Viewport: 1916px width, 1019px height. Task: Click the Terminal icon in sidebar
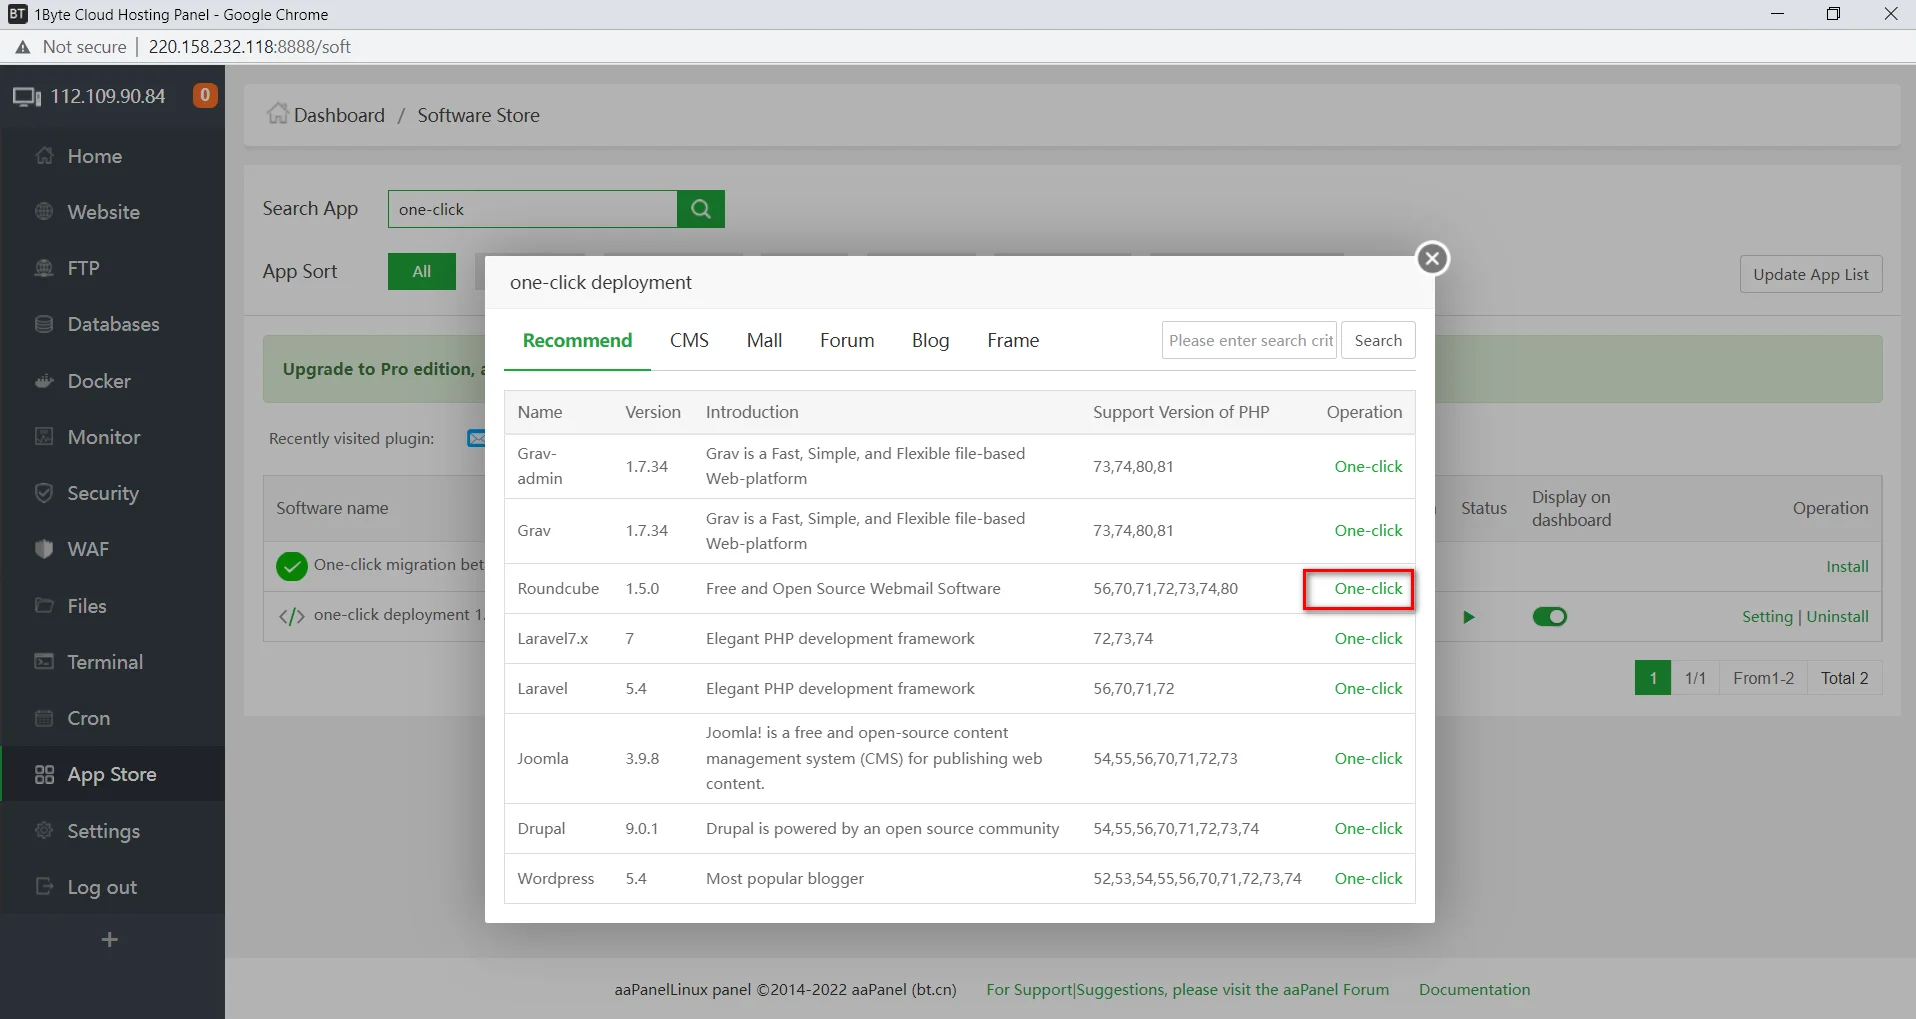44,662
